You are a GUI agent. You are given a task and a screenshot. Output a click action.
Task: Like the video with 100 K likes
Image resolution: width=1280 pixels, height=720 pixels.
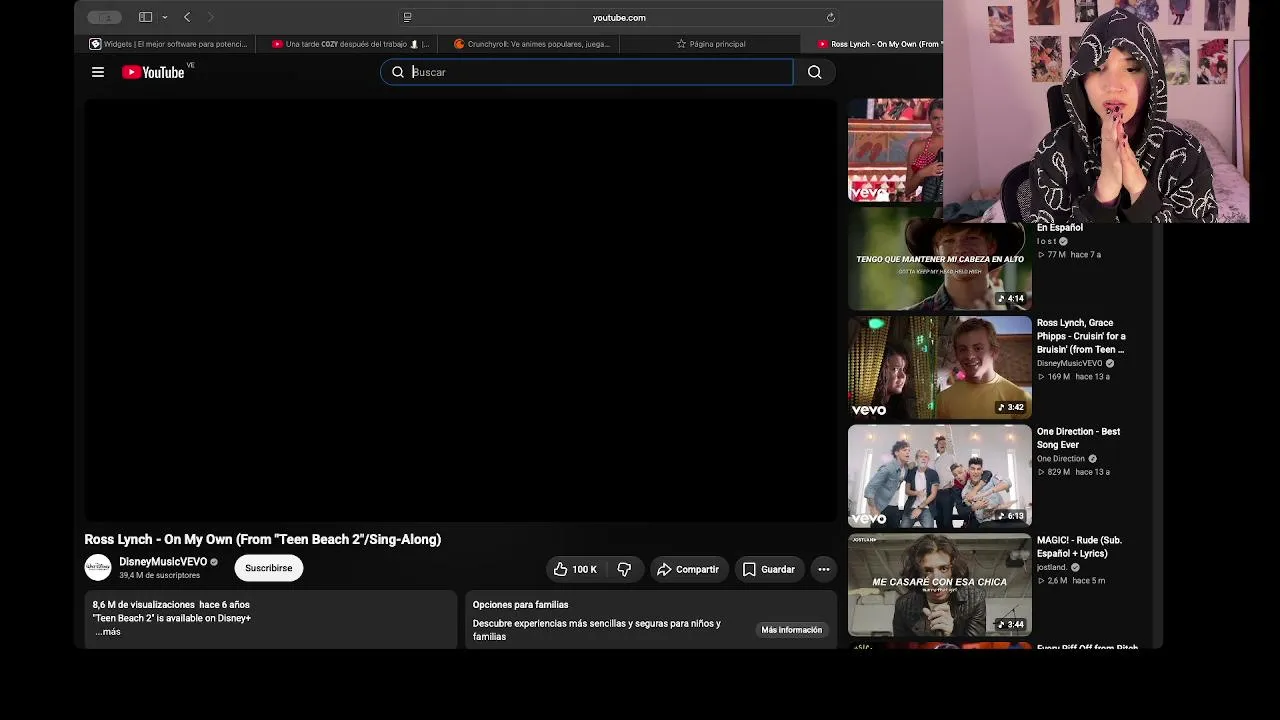575,569
